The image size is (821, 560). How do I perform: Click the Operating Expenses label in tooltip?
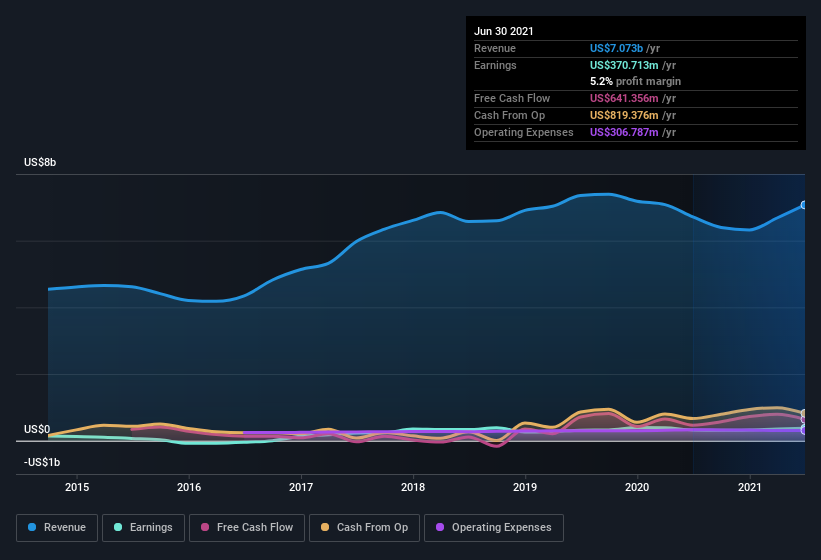[524, 132]
